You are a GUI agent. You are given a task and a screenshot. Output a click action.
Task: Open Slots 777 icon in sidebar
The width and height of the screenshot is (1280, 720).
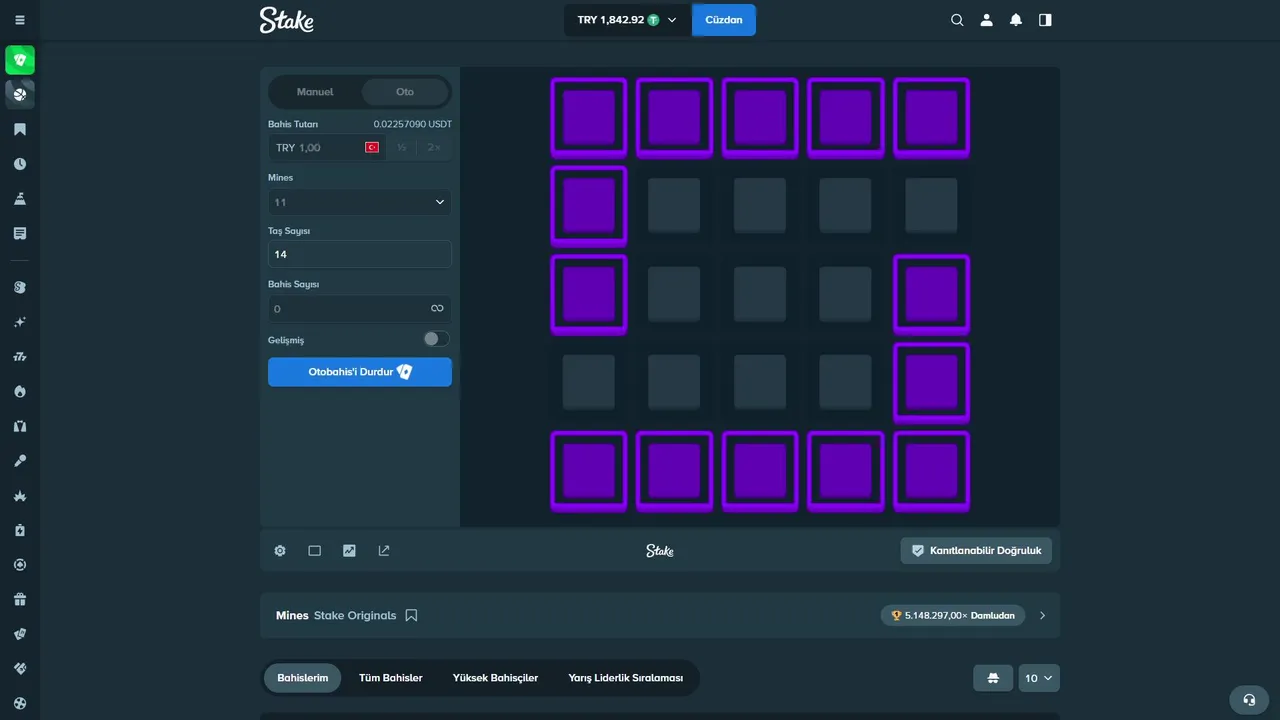(20, 357)
